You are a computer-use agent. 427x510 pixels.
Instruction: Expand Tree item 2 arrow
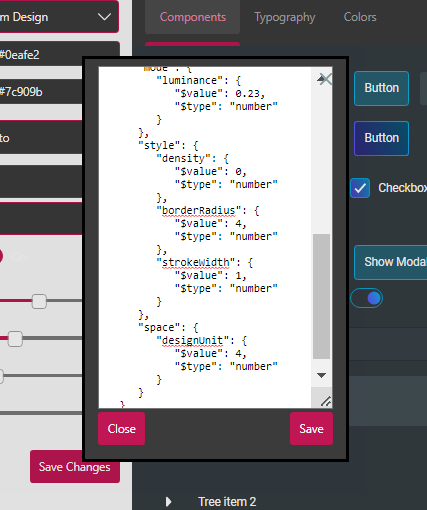(169, 502)
